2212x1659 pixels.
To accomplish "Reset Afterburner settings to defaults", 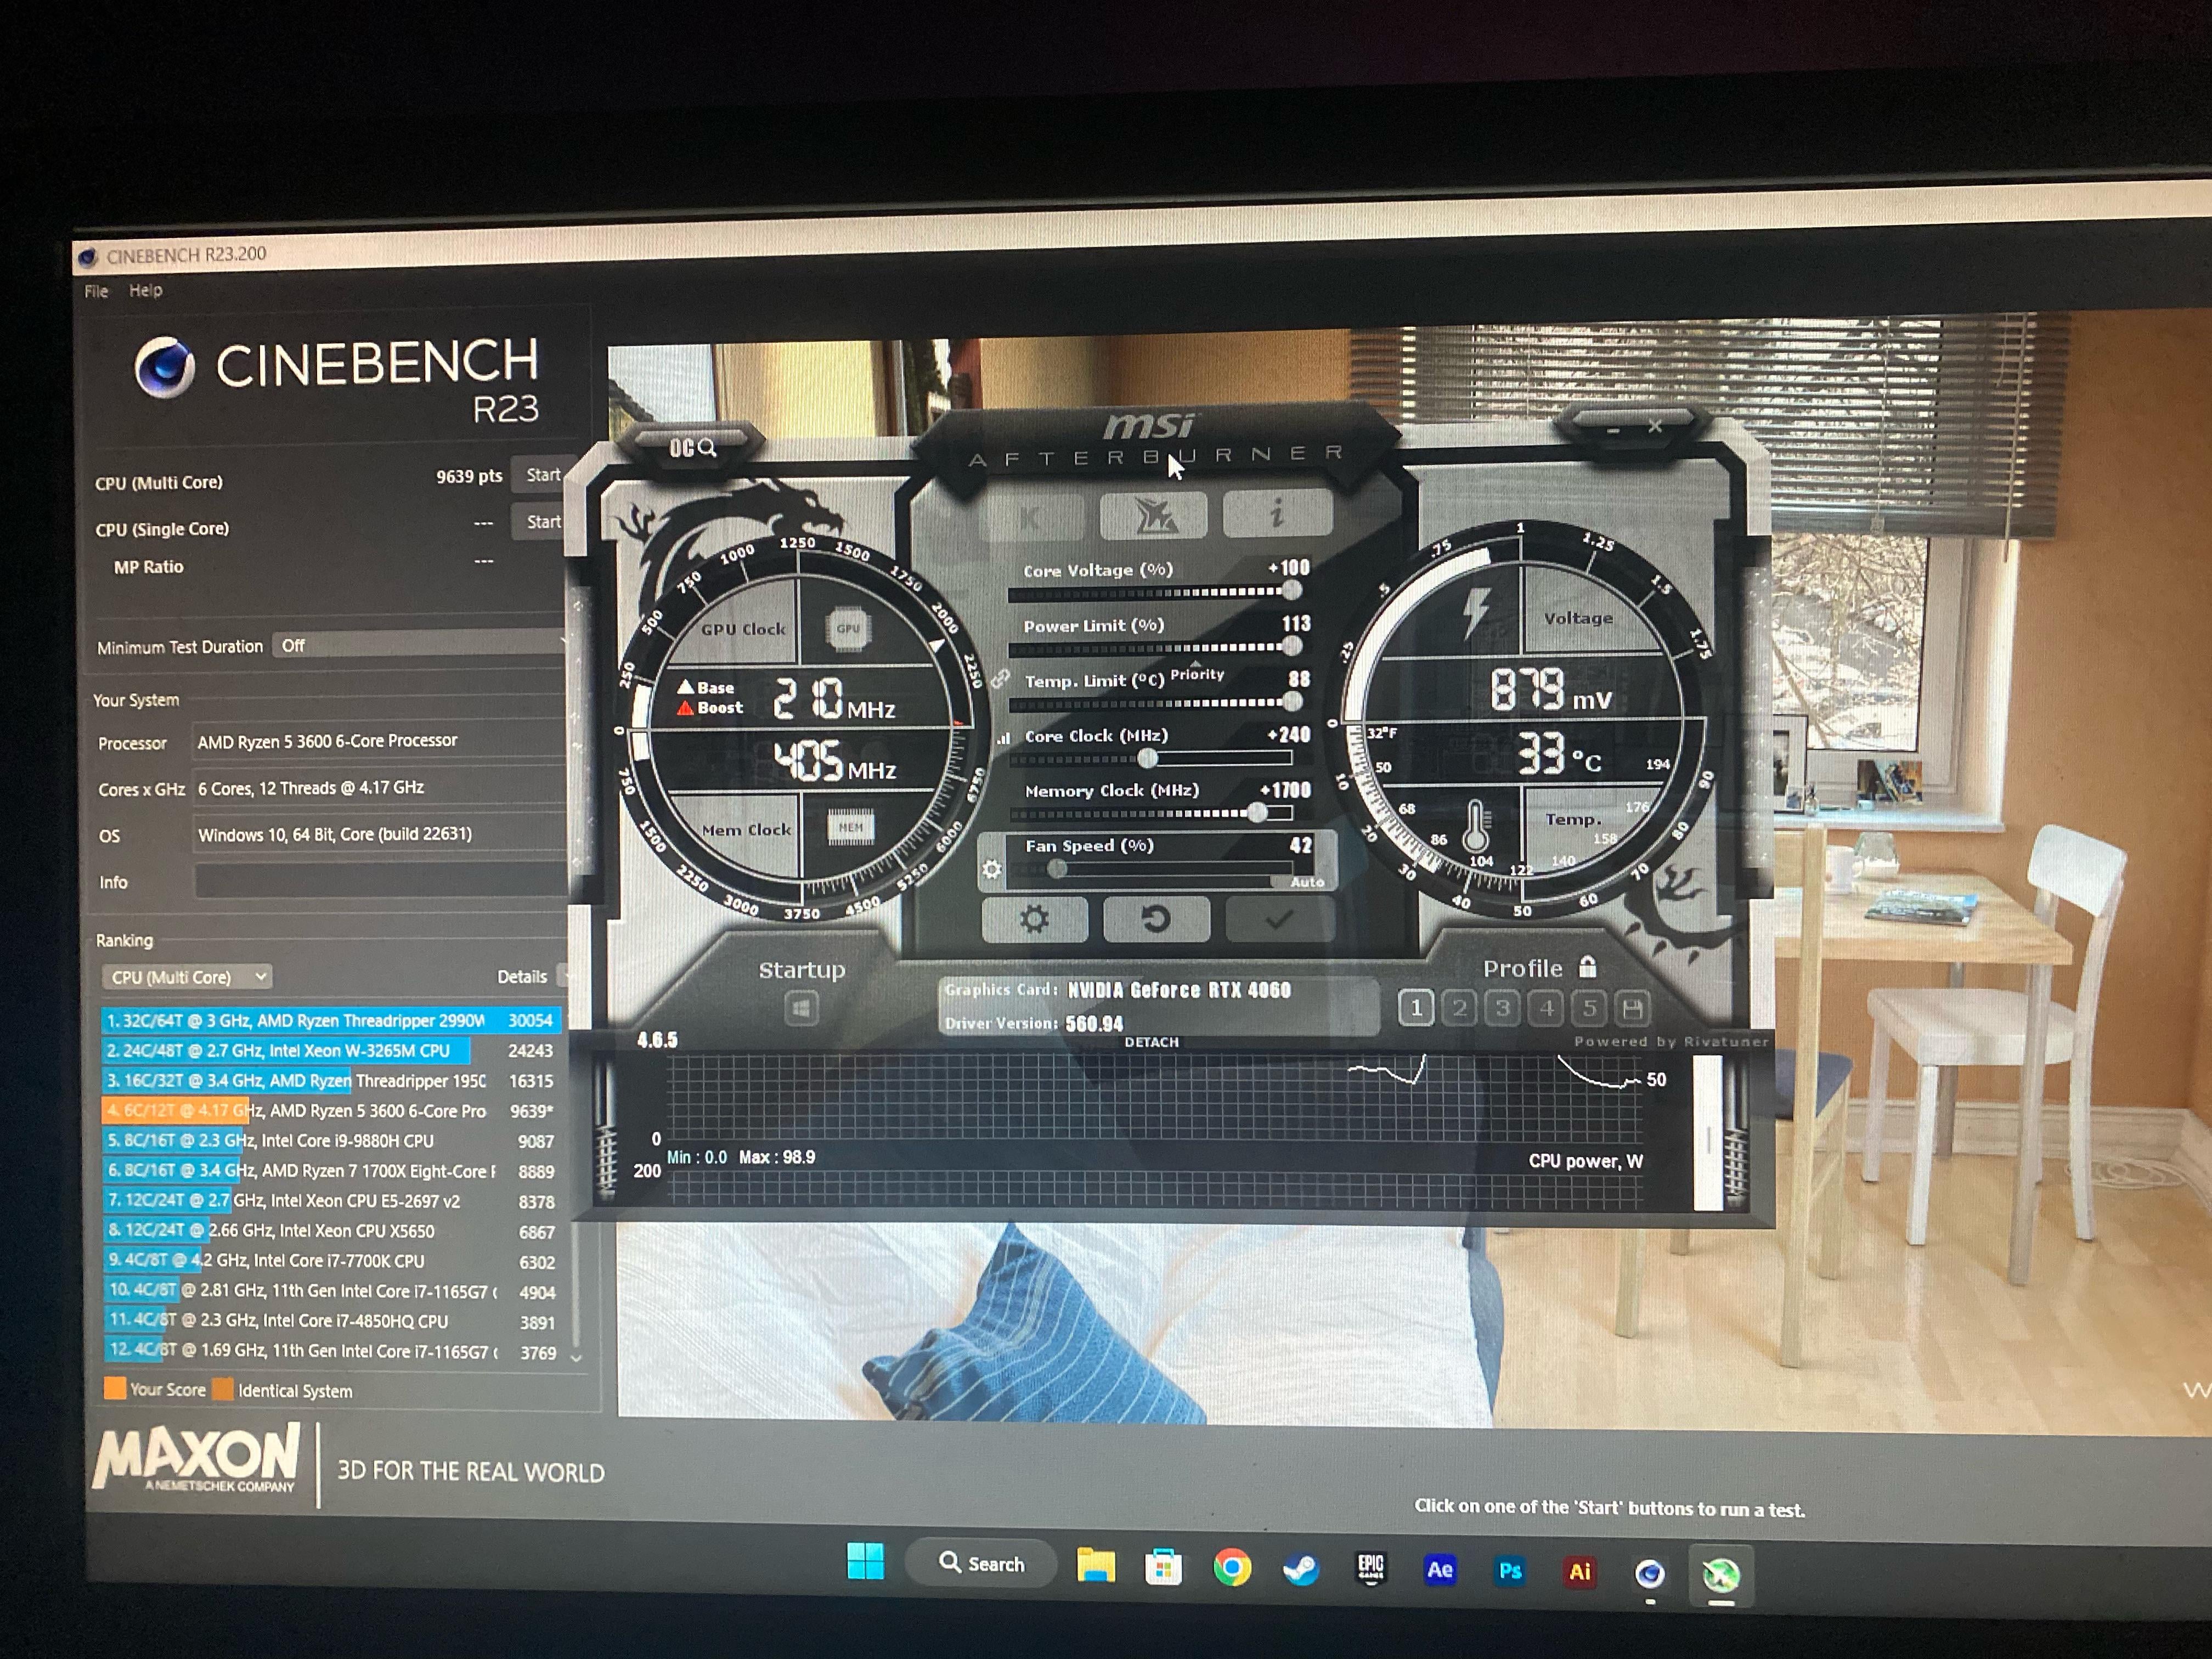I will (x=1156, y=919).
